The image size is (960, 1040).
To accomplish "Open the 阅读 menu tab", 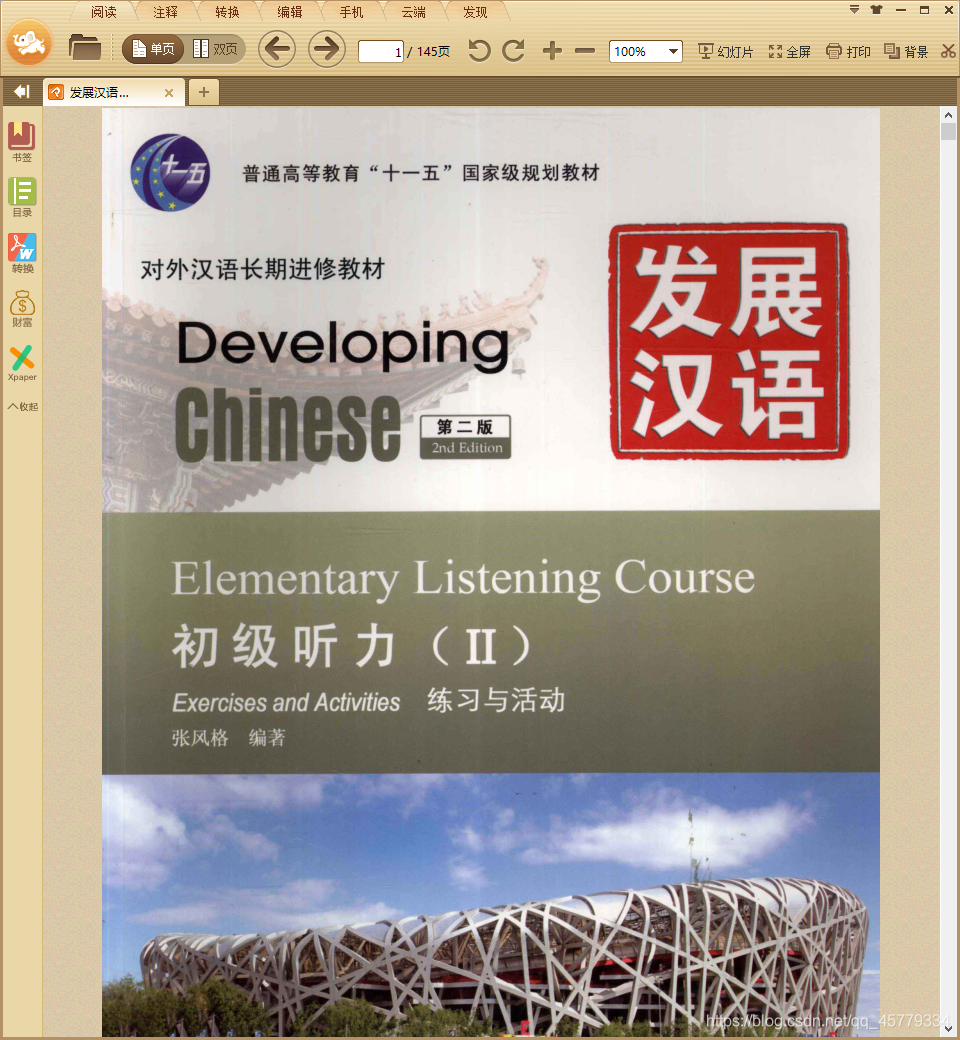I will pos(103,12).
